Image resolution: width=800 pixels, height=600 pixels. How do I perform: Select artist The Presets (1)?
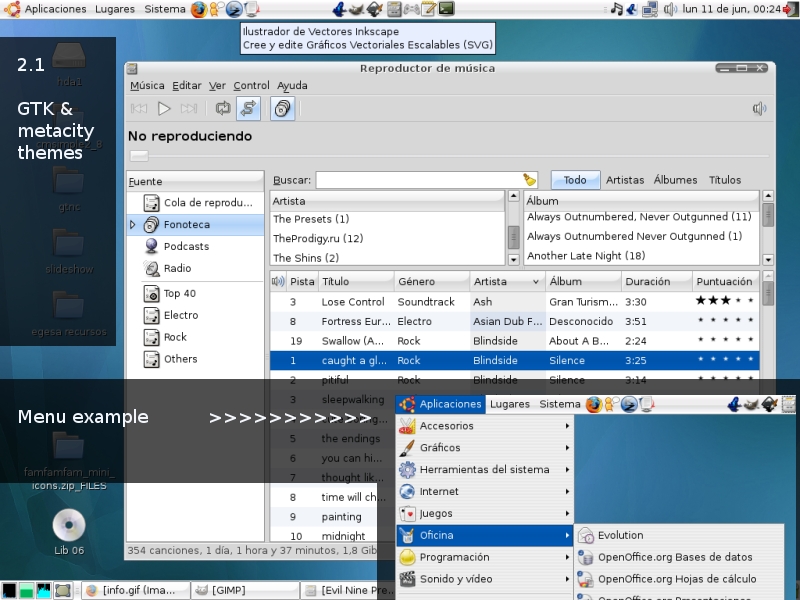tap(388, 219)
